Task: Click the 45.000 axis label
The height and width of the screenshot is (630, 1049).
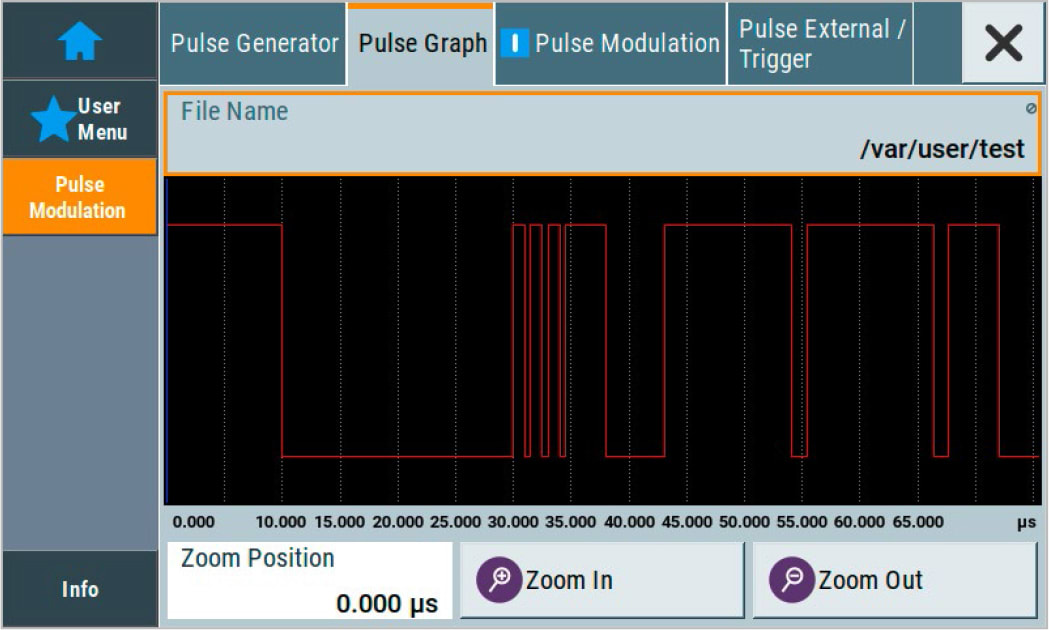Action: [x=686, y=522]
